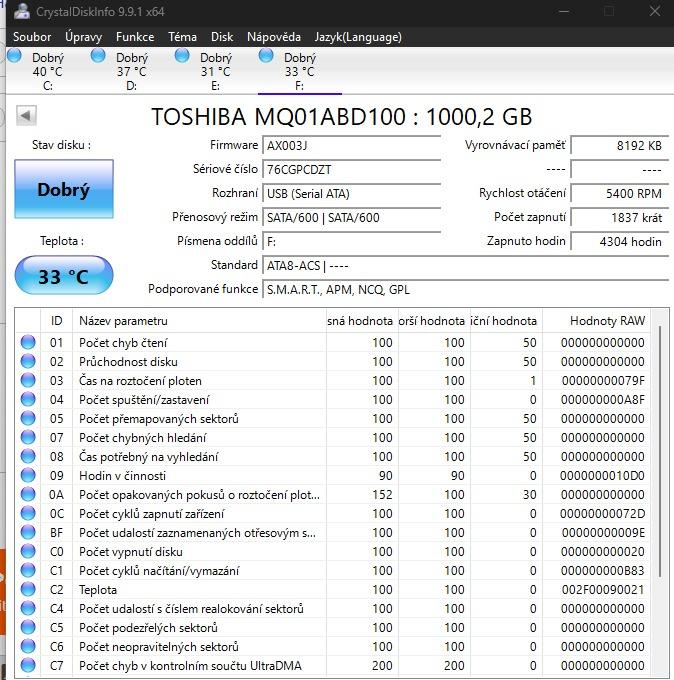
Task: Click the power-on count 1837 krát
Action: (619, 217)
